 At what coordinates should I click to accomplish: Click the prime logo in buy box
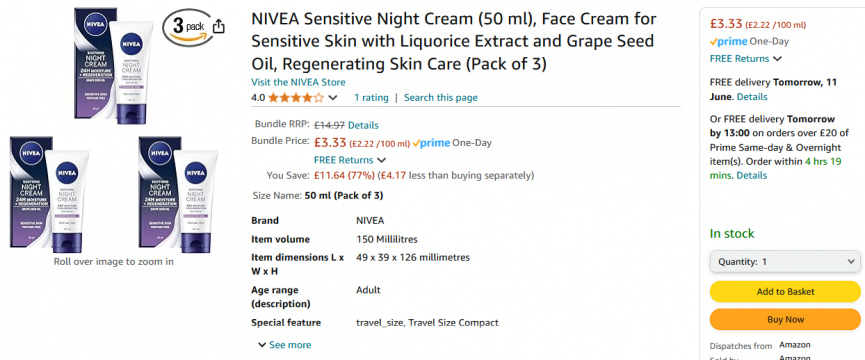tap(728, 41)
